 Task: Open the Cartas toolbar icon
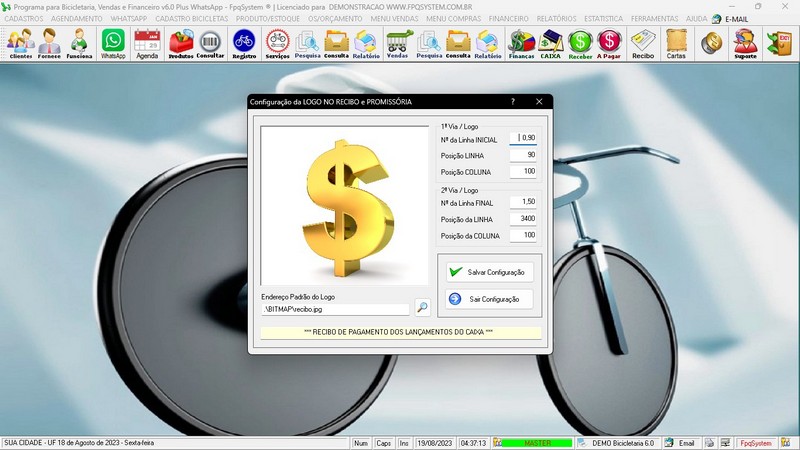pyautogui.click(x=676, y=44)
